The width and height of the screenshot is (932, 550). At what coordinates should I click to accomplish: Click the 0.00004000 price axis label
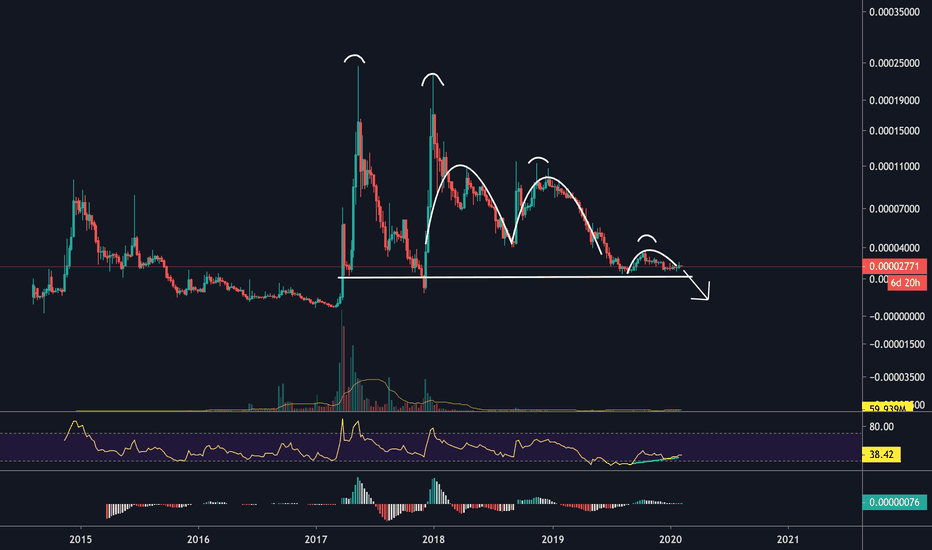(x=894, y=248)
